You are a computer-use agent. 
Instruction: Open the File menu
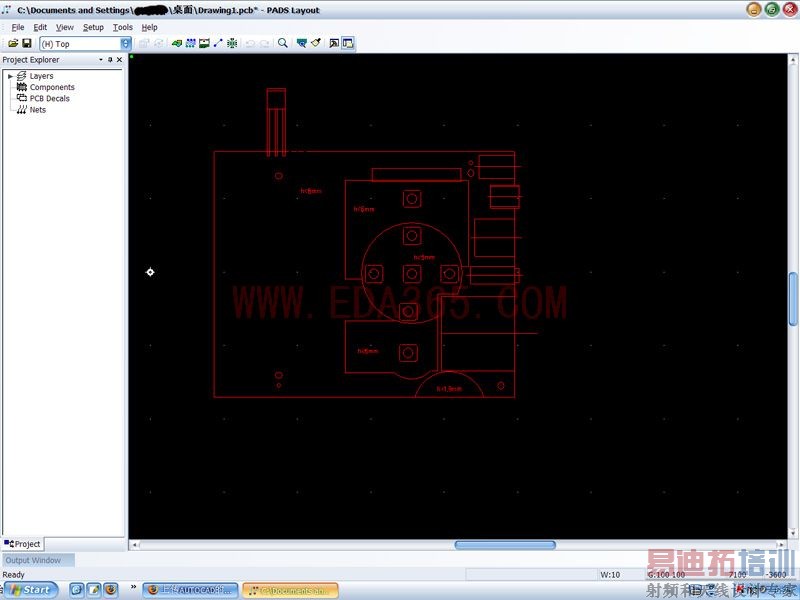coord(18,28)
